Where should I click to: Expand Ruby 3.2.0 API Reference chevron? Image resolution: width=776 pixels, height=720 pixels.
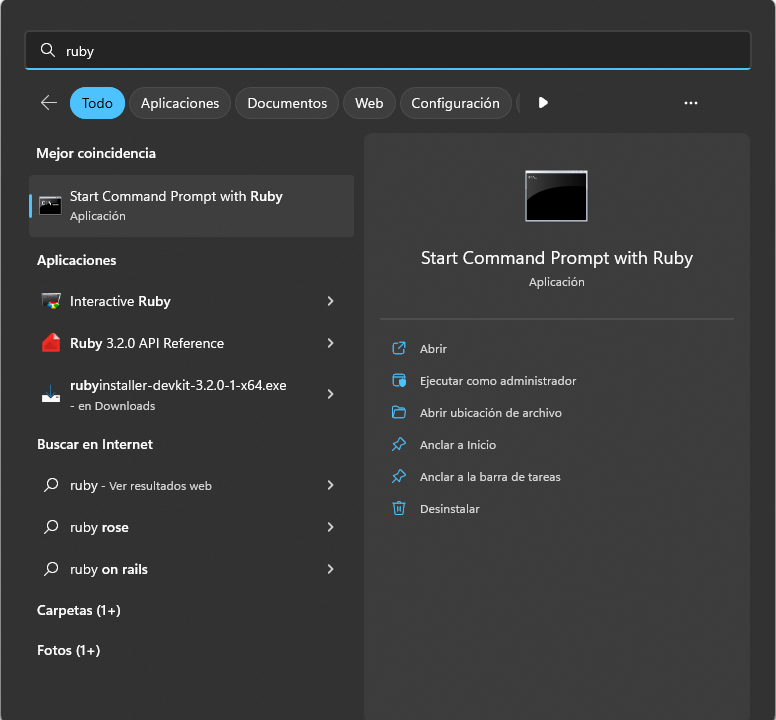tap(331, 343)
